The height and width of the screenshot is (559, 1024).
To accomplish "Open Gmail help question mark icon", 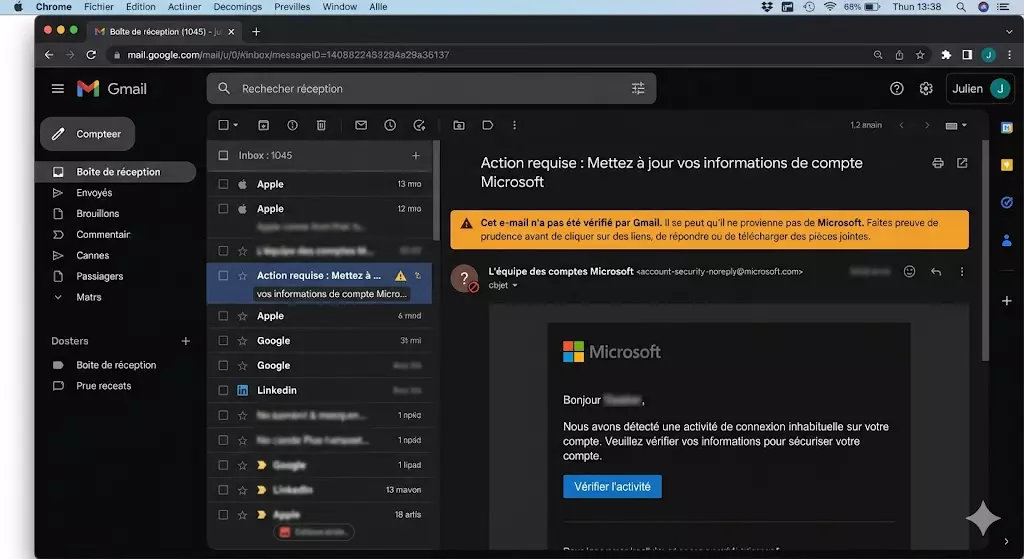I will click(x=897, y=89).
